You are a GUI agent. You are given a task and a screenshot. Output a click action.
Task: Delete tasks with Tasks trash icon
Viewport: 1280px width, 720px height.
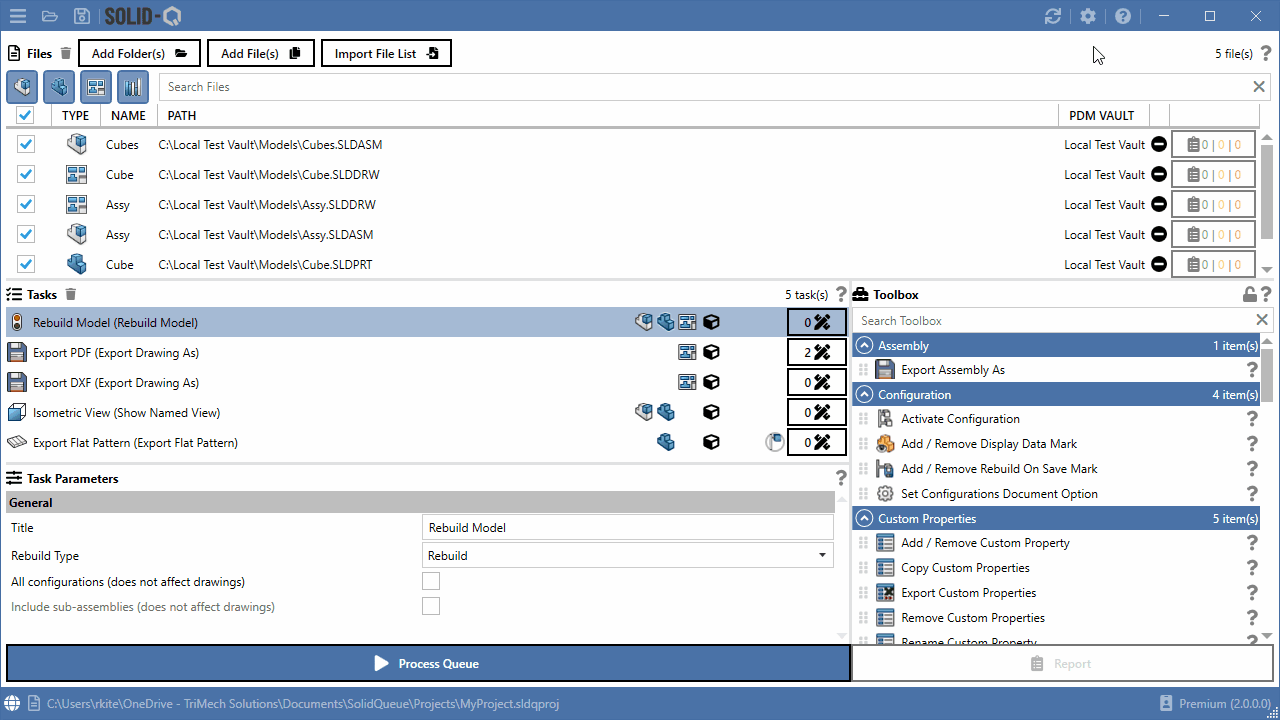(x=70, y=294)
